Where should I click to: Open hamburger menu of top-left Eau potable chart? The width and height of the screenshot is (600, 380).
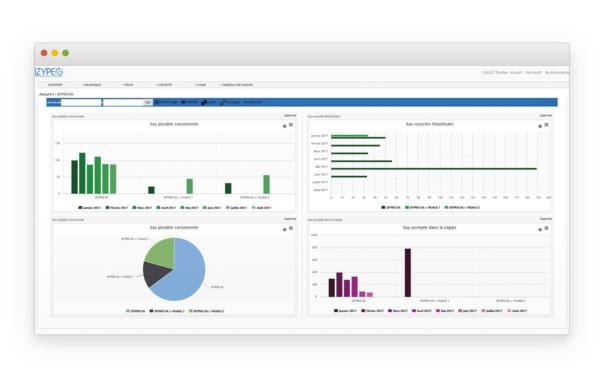click(291, 125)
